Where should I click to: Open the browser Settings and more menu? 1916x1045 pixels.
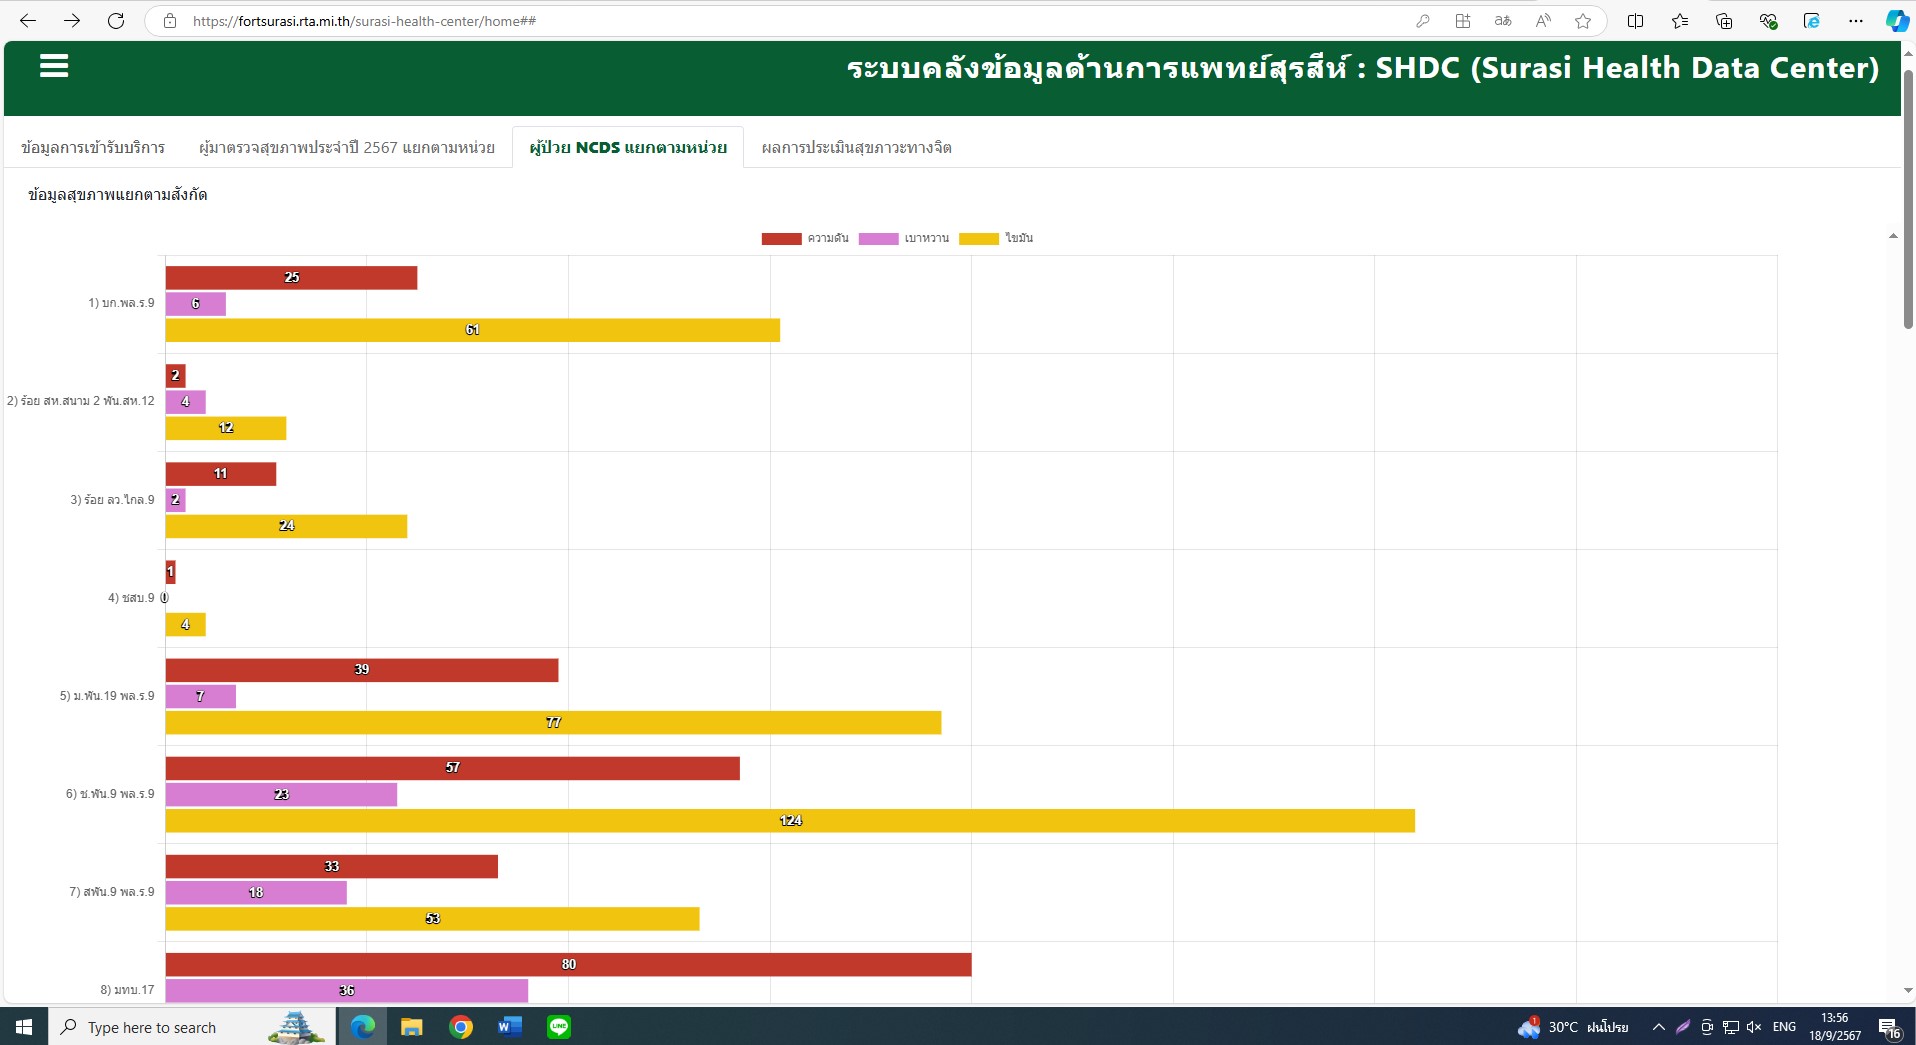coord(1856,21)
